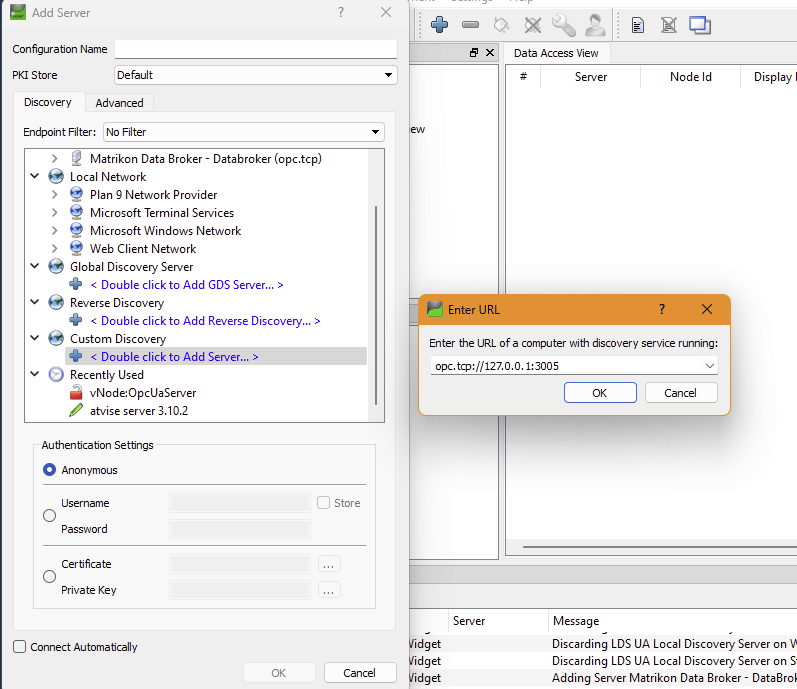Click the discovery URL input field
This screenshot has width=797, height=689.
(566, 366)
